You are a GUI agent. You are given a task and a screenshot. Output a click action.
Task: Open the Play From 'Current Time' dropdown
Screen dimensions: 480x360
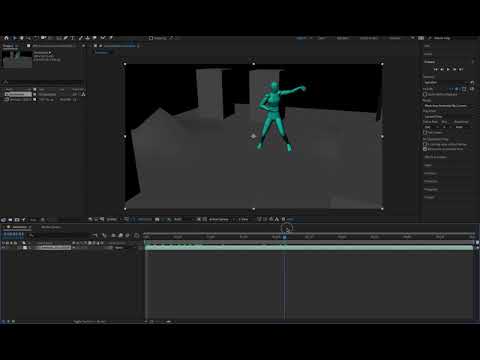point(446,117)
